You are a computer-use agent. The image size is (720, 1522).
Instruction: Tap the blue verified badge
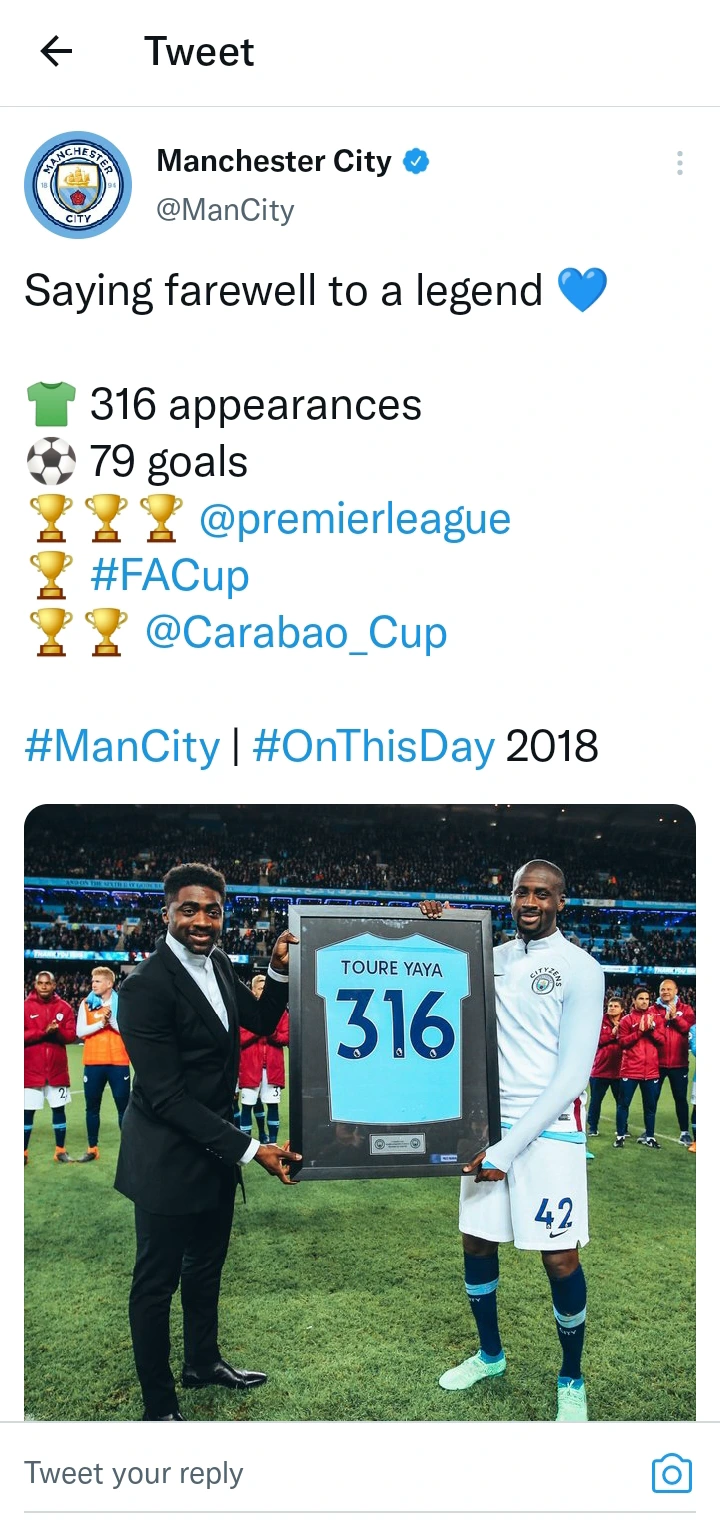click(416, 161)
